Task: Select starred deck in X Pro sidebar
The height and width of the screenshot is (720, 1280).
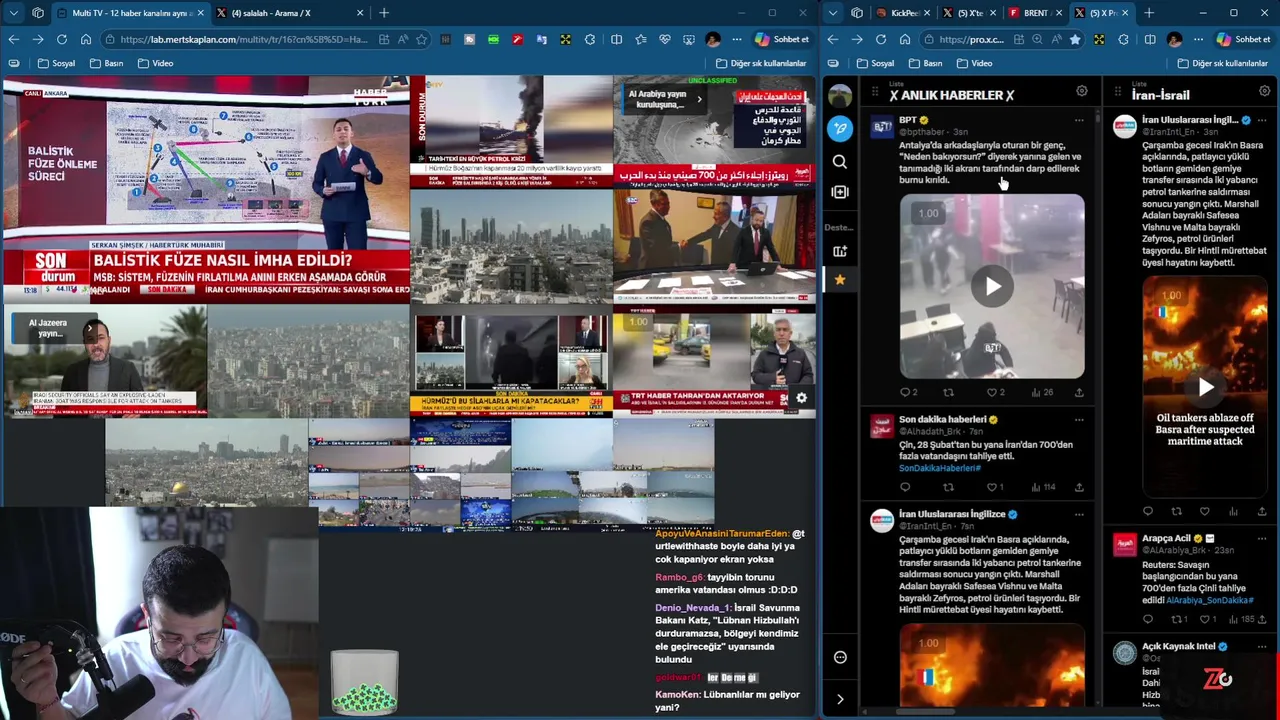Action: (840, 280)
